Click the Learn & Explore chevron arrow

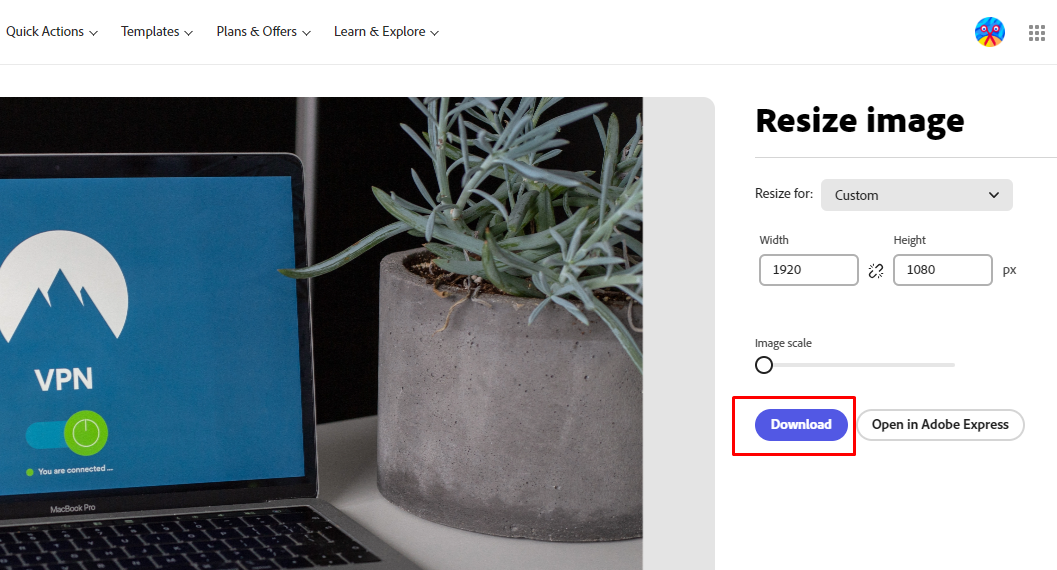(x=434, y=33)
